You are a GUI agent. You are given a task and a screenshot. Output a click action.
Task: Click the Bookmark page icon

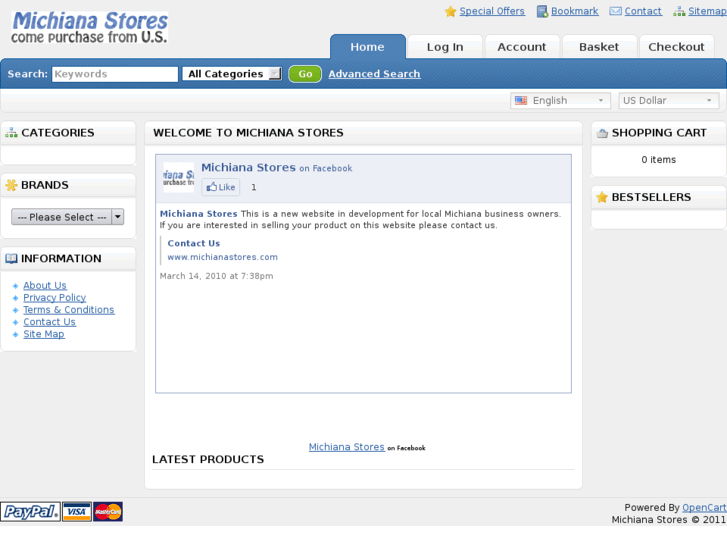pyautogui.click(x=542, y=11)
